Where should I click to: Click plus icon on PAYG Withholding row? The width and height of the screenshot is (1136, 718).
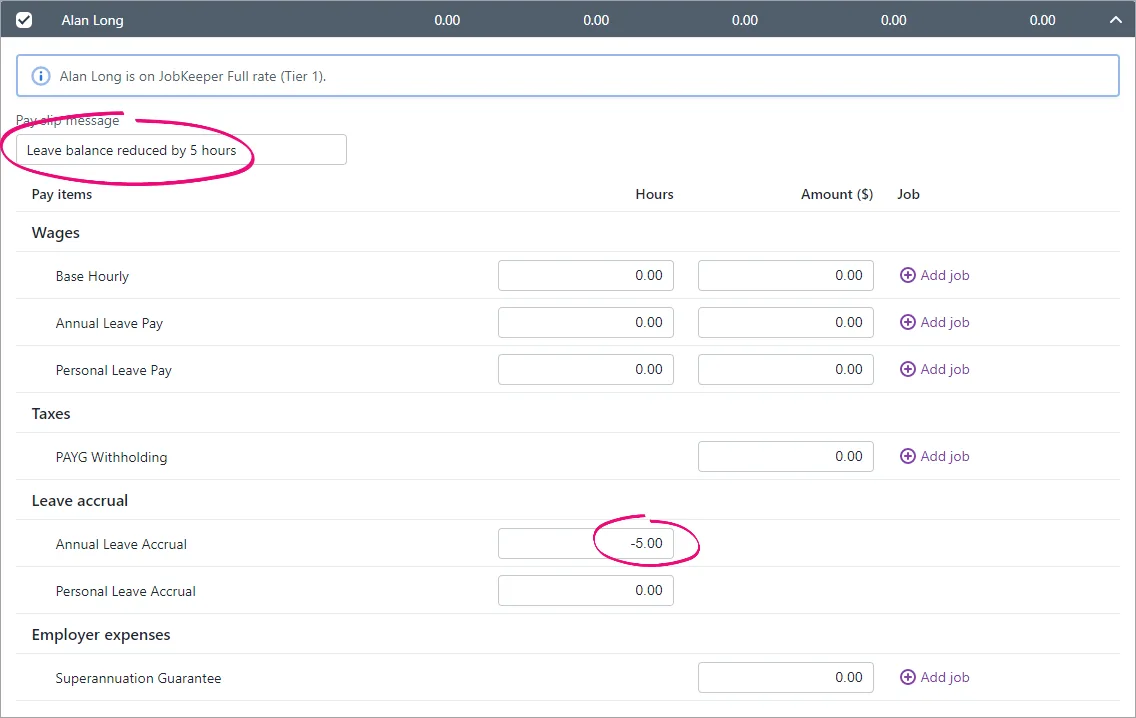pos(907,456)
